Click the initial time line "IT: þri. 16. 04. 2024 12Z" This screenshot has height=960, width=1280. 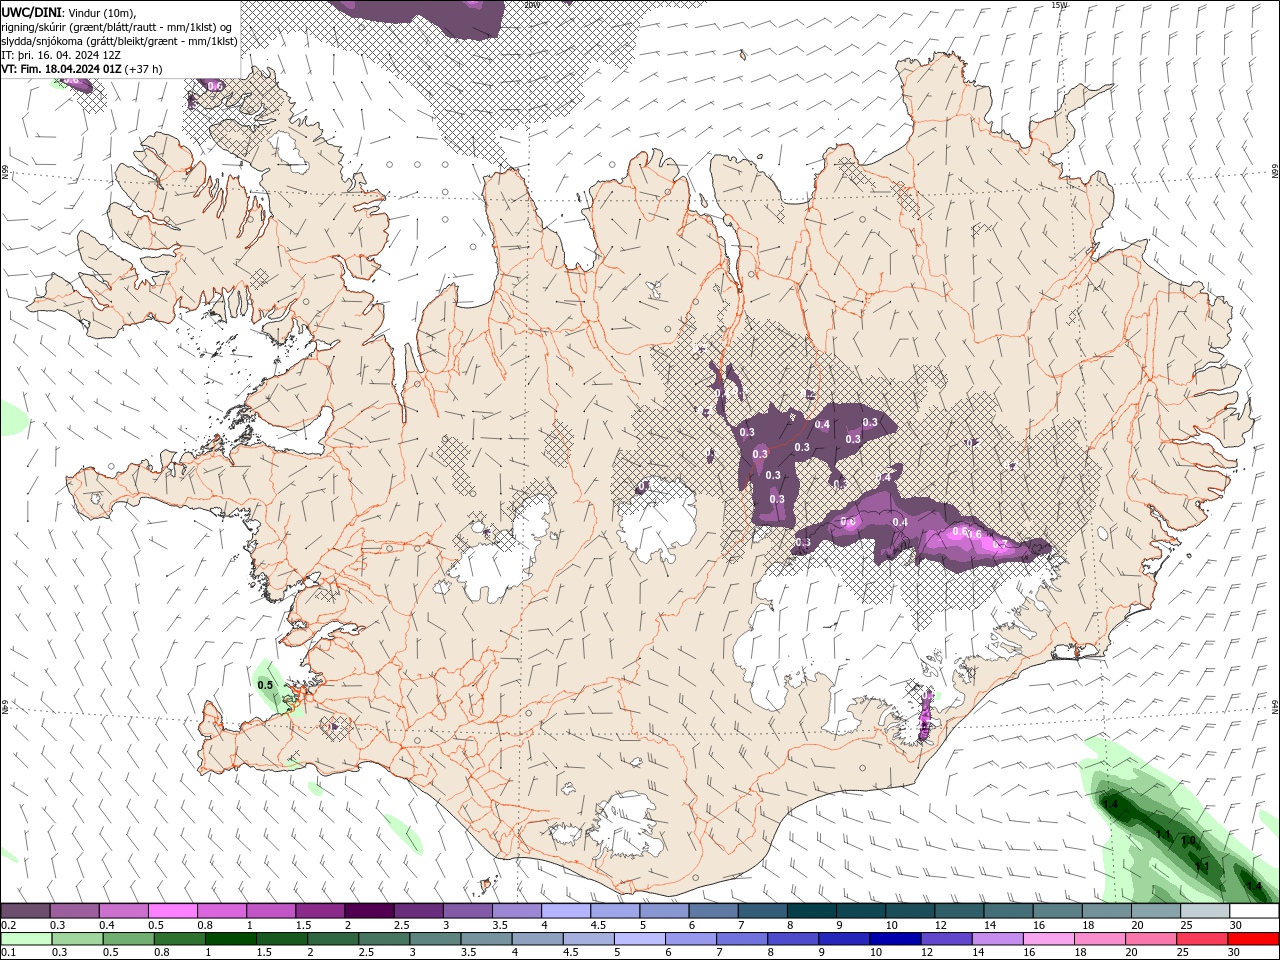click(61, 55)
